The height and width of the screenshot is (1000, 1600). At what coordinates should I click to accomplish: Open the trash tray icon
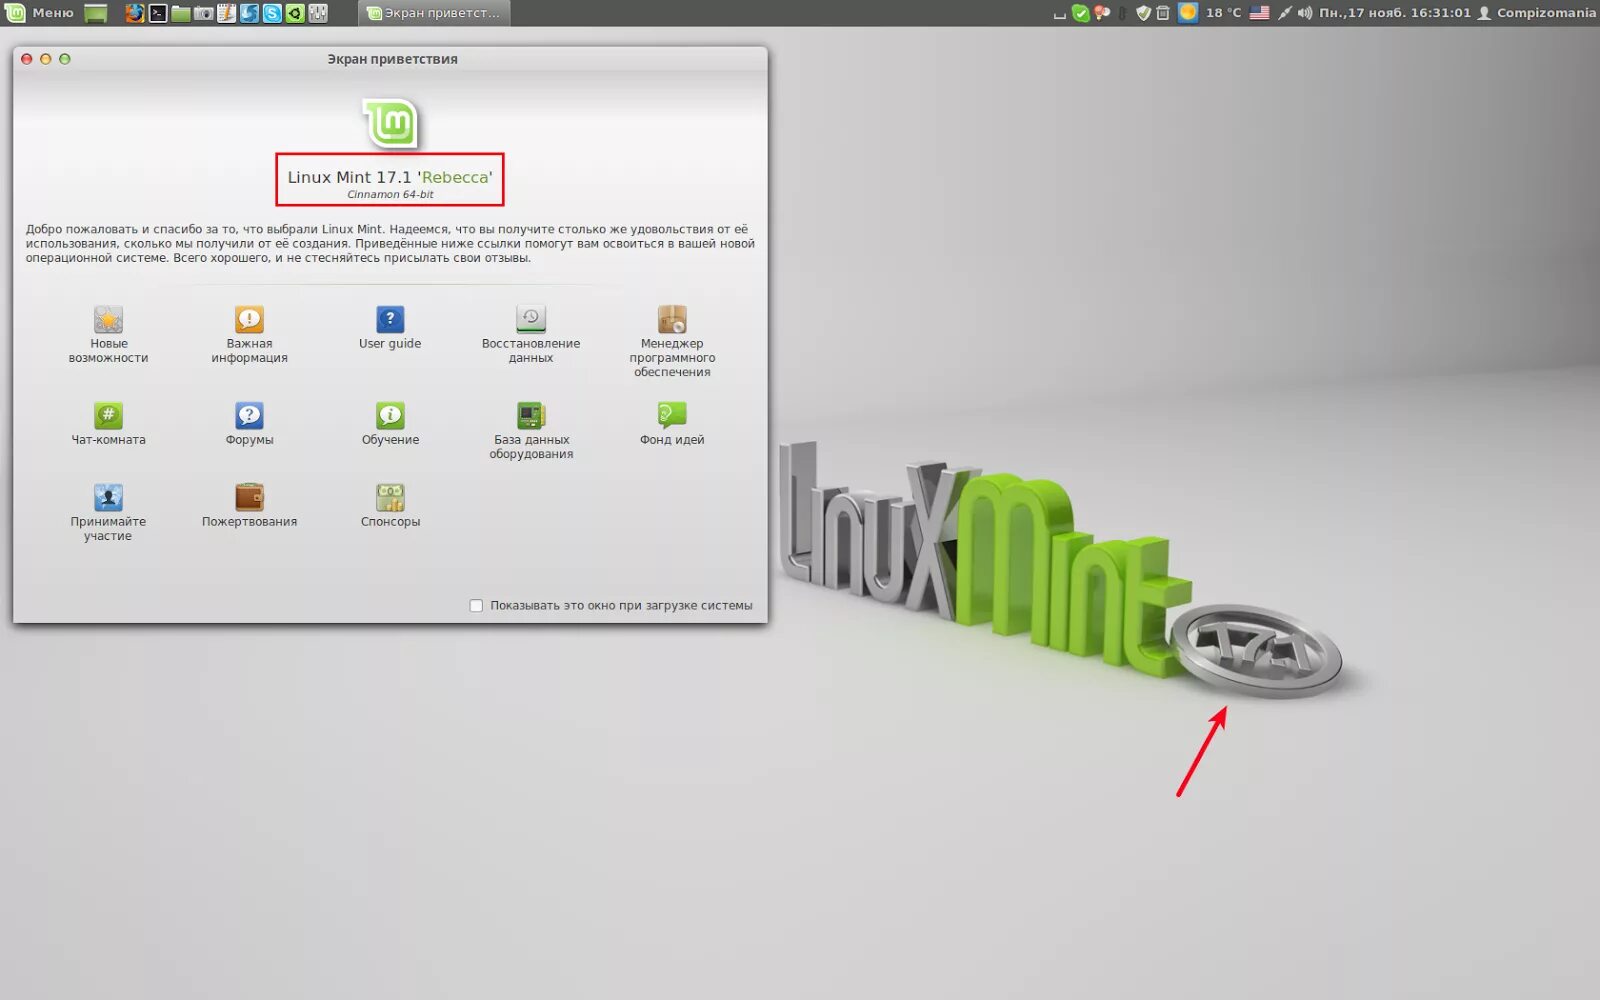pyautogui.click(x=1163, y=13)
